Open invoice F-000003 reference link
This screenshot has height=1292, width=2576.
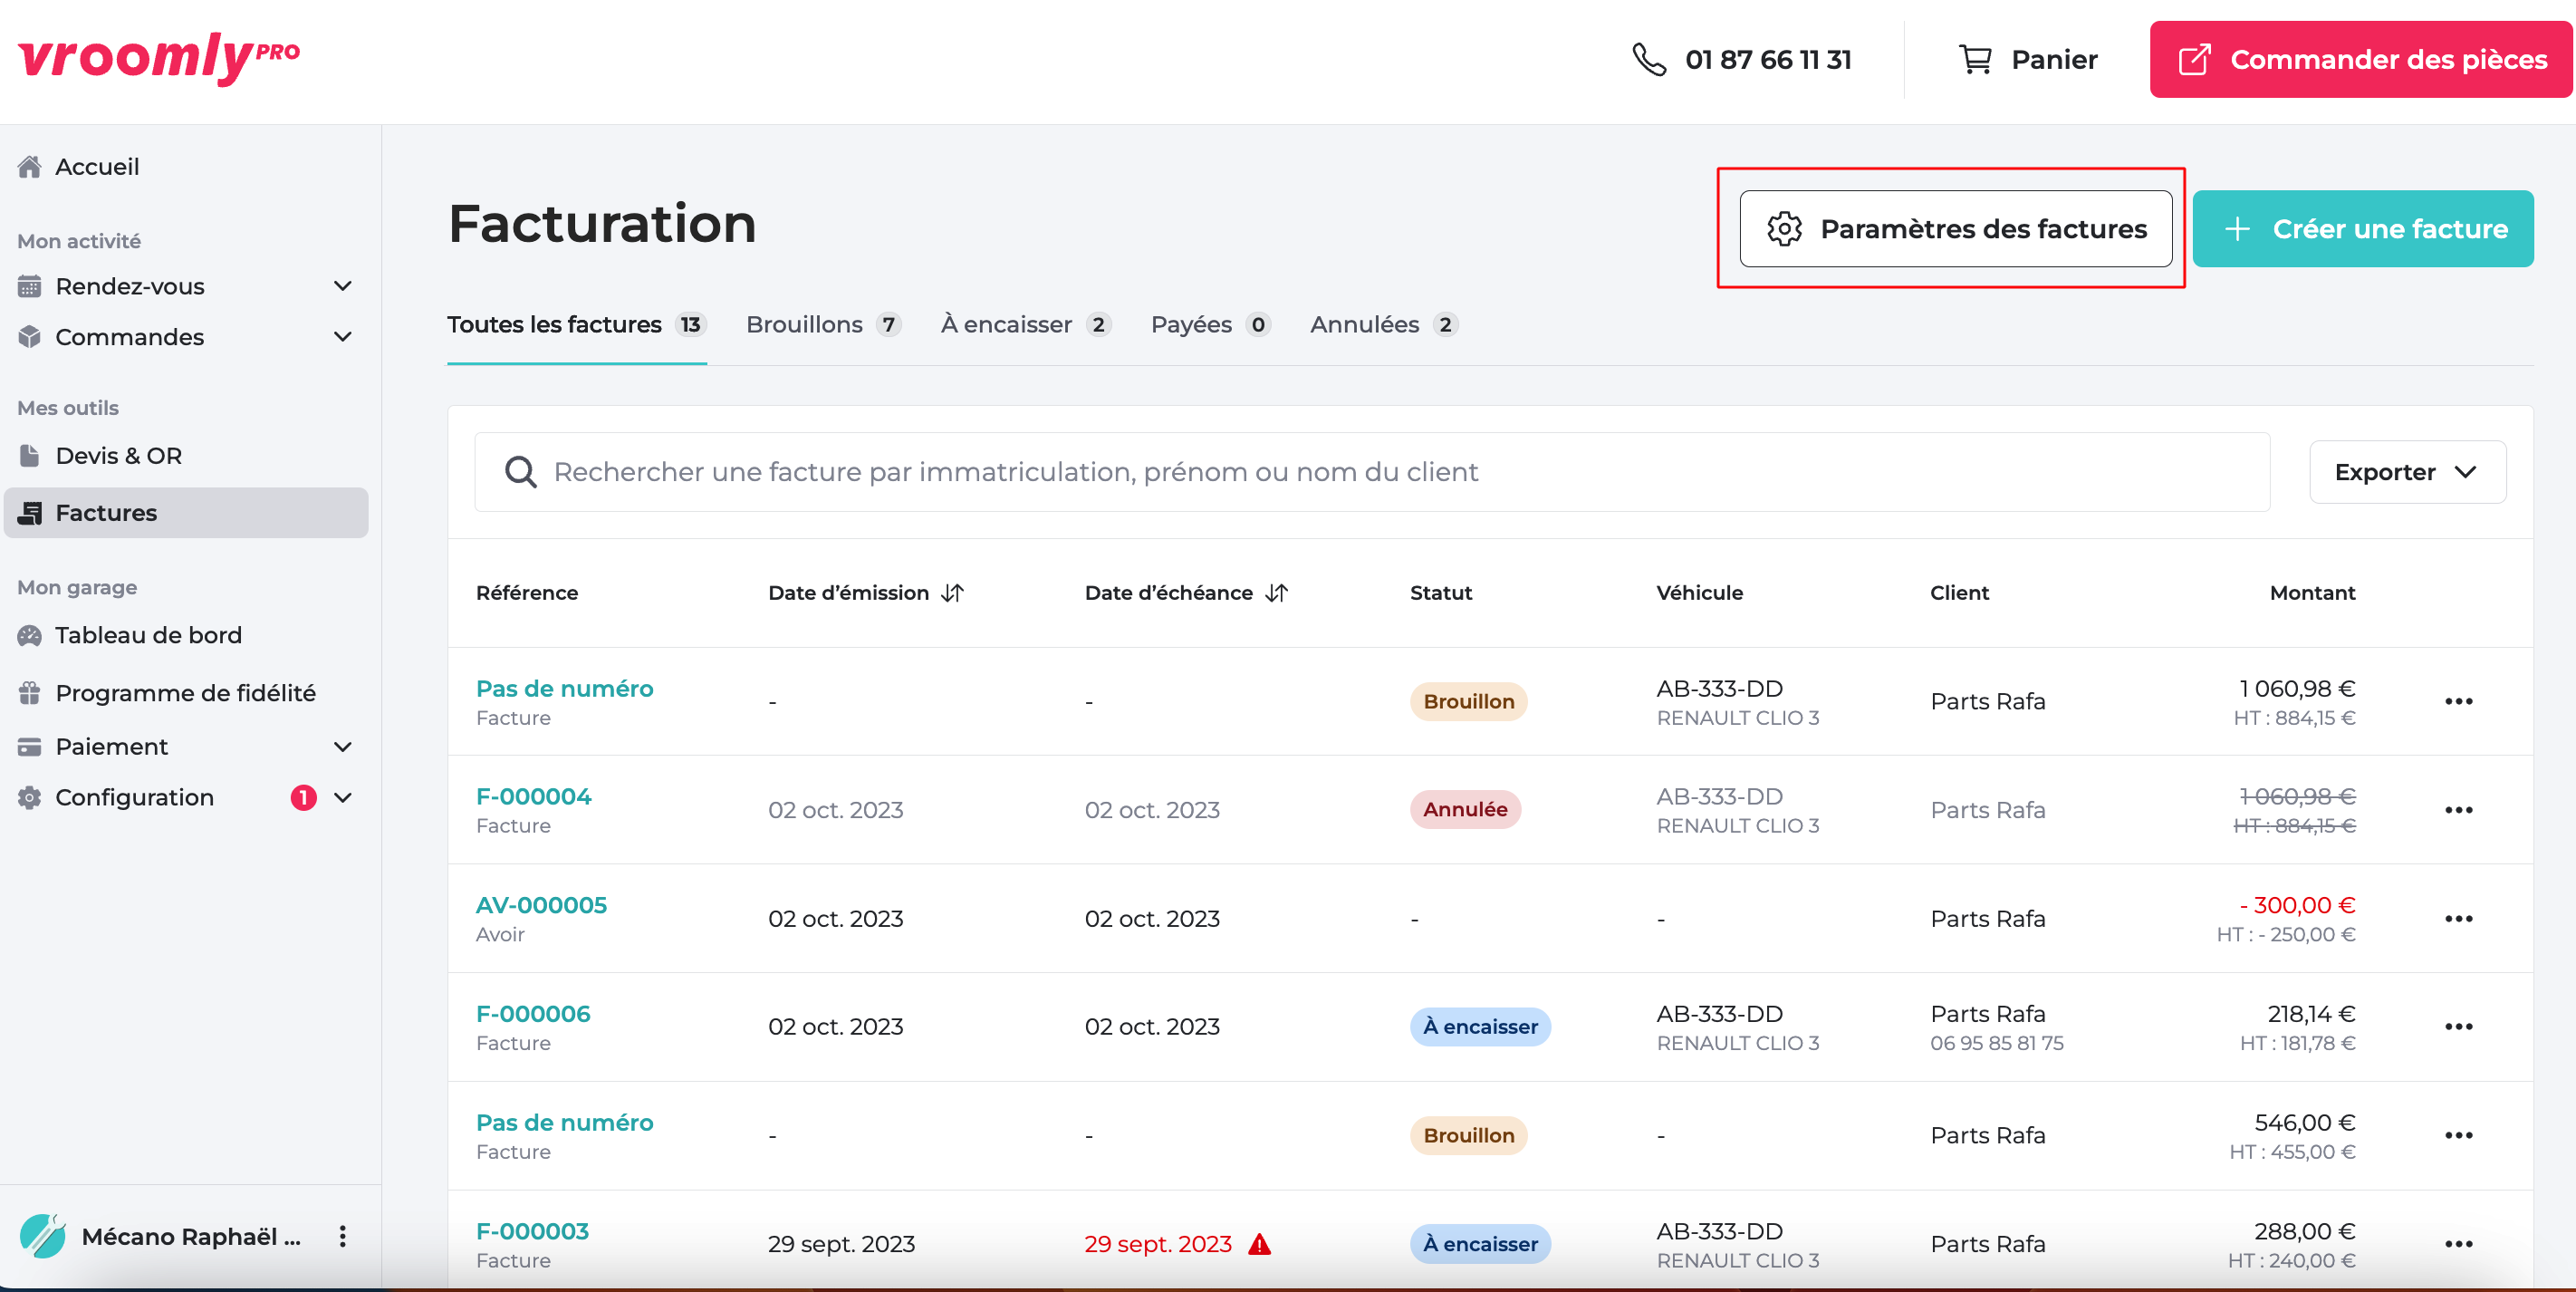(532, 1231)
